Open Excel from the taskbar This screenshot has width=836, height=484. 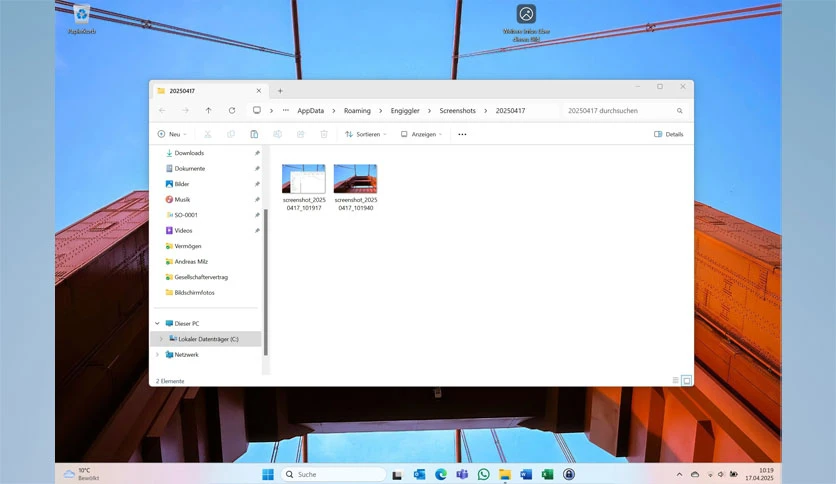click(548, 474)
